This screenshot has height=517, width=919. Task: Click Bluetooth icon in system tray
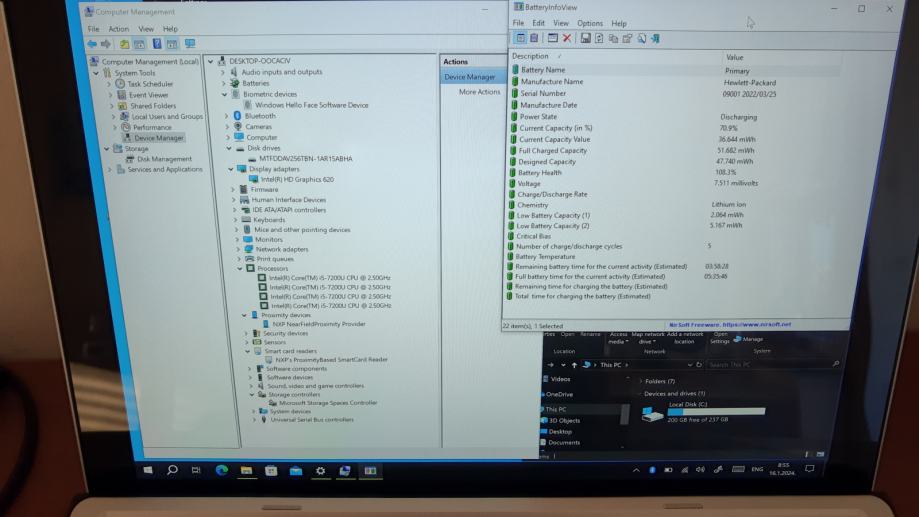tap(652, 470)
